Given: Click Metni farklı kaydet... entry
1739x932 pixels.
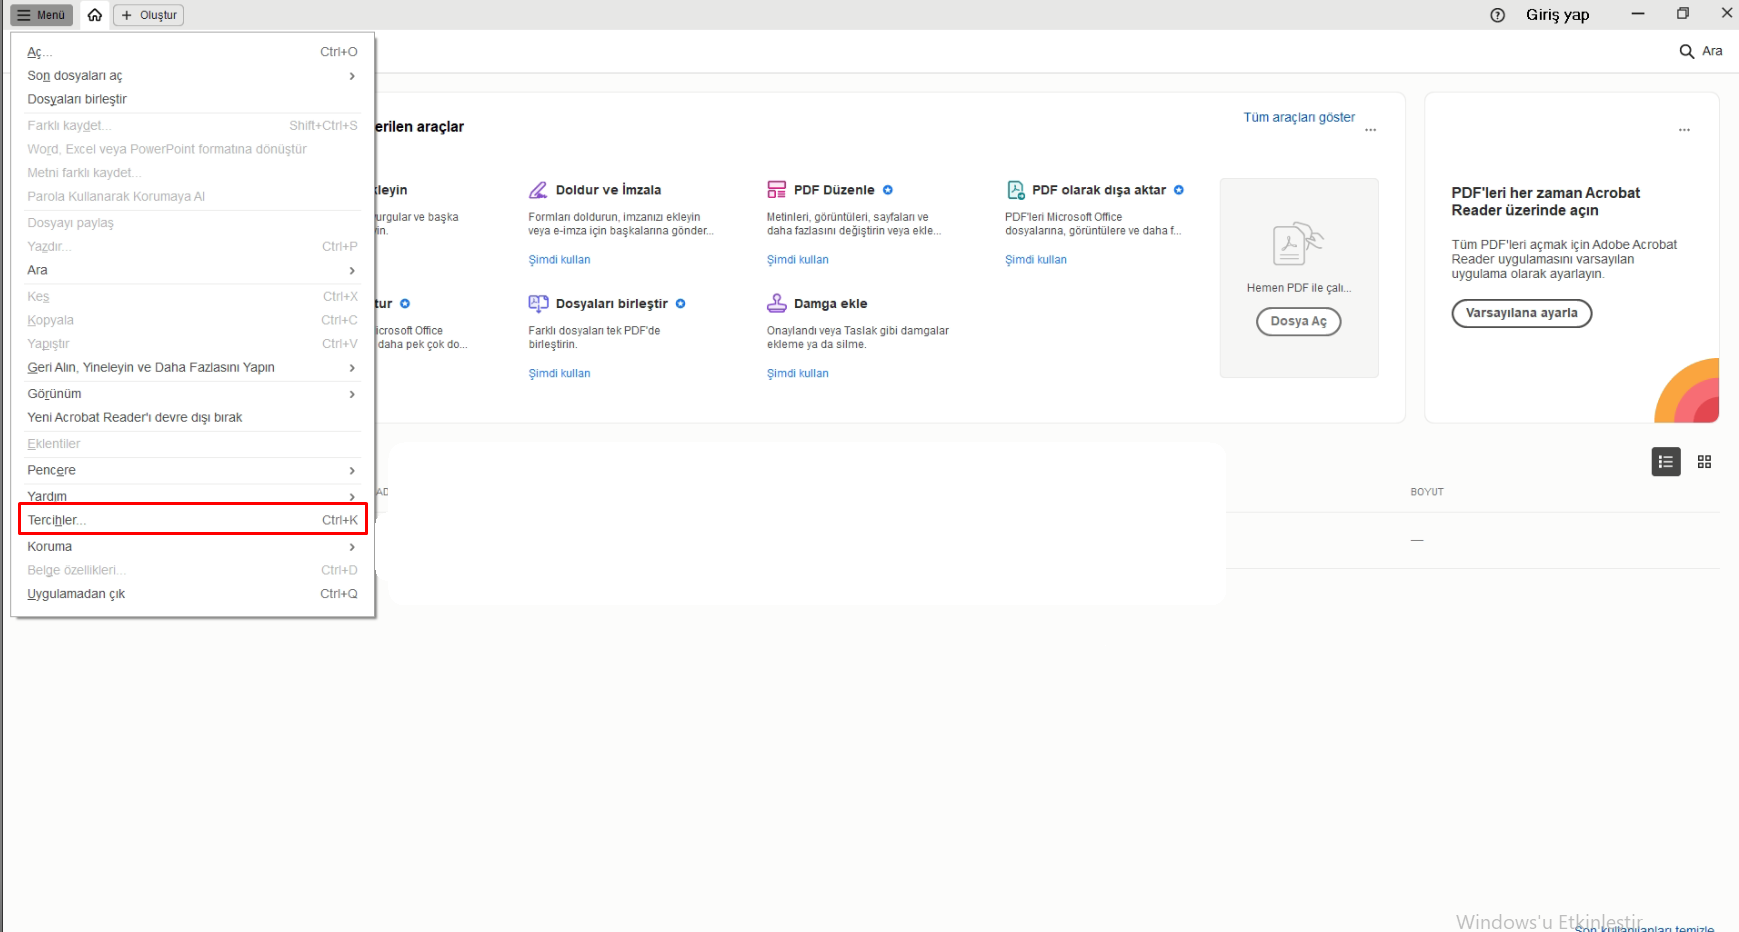Looking at the screenshot, I should tap(192, 173).
